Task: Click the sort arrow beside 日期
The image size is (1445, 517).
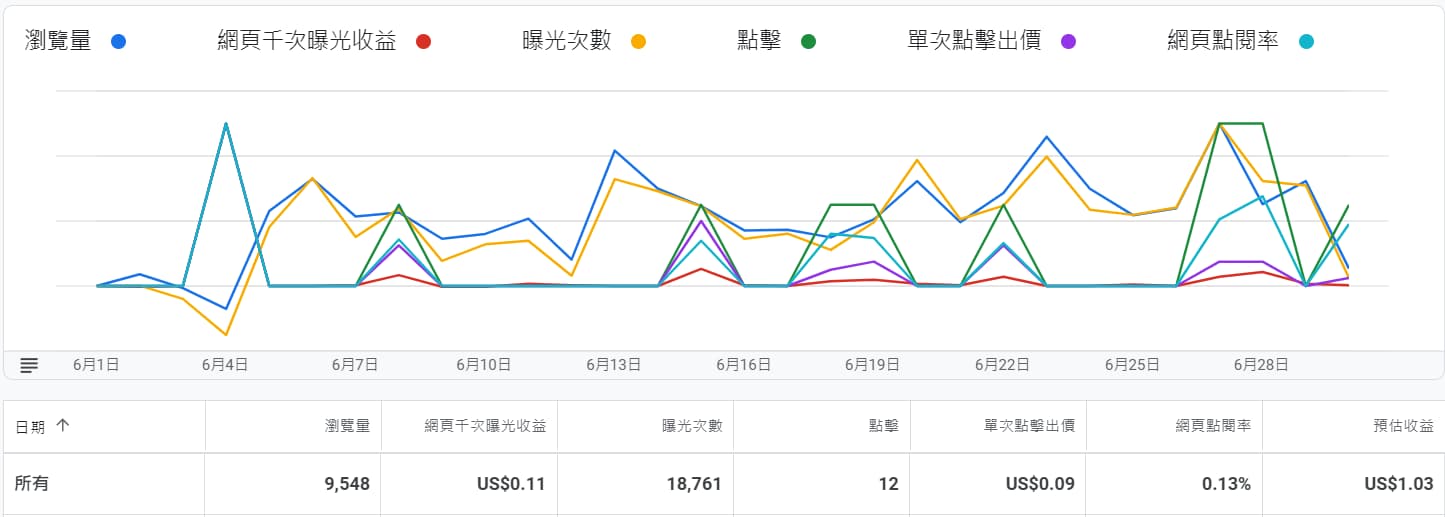Action: pyautogui.click(x=63, y=425)
